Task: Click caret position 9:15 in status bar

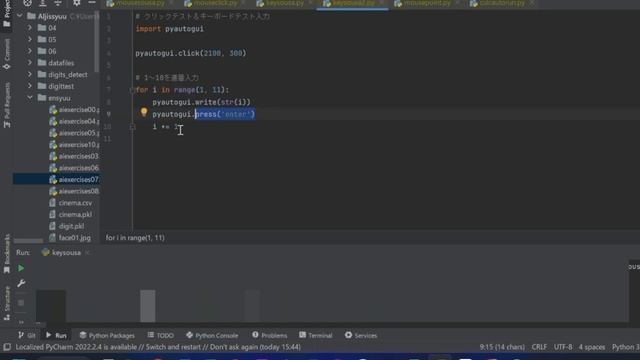Action: pyautogui.click(x=502, y=347)
